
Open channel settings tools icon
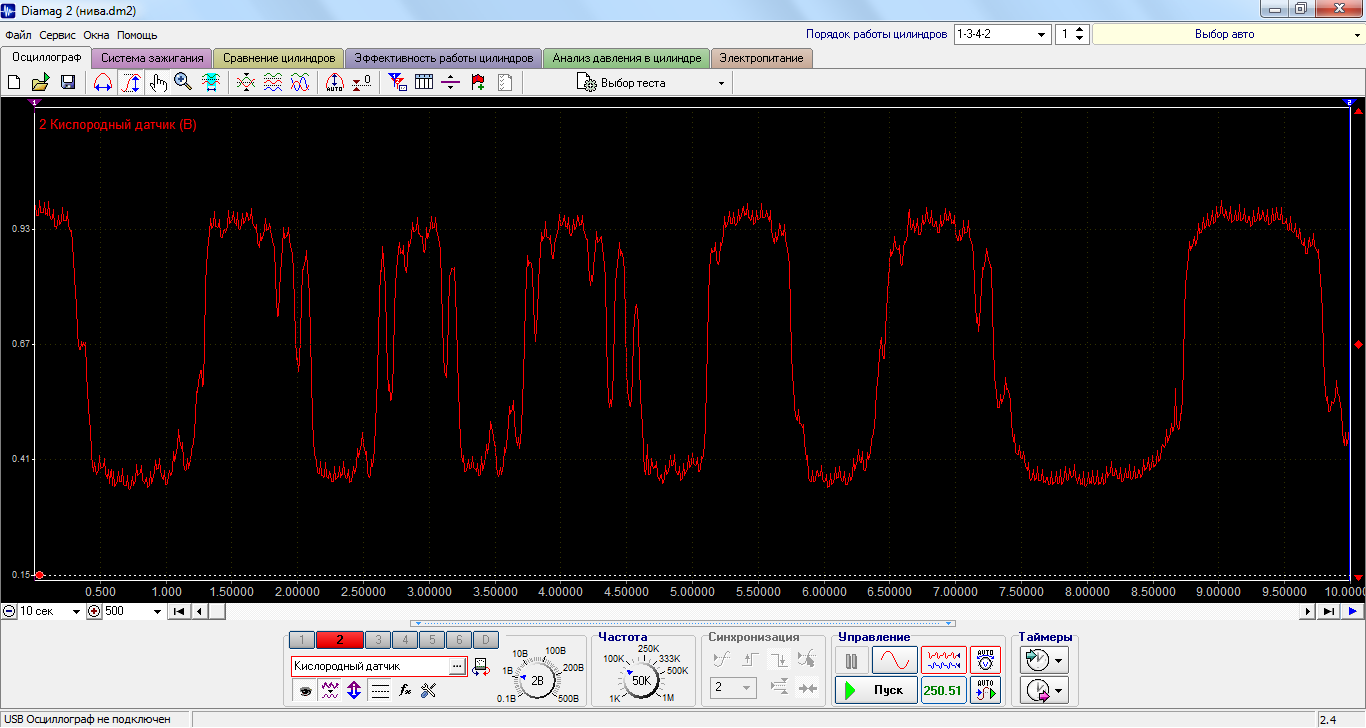(429, 689)
